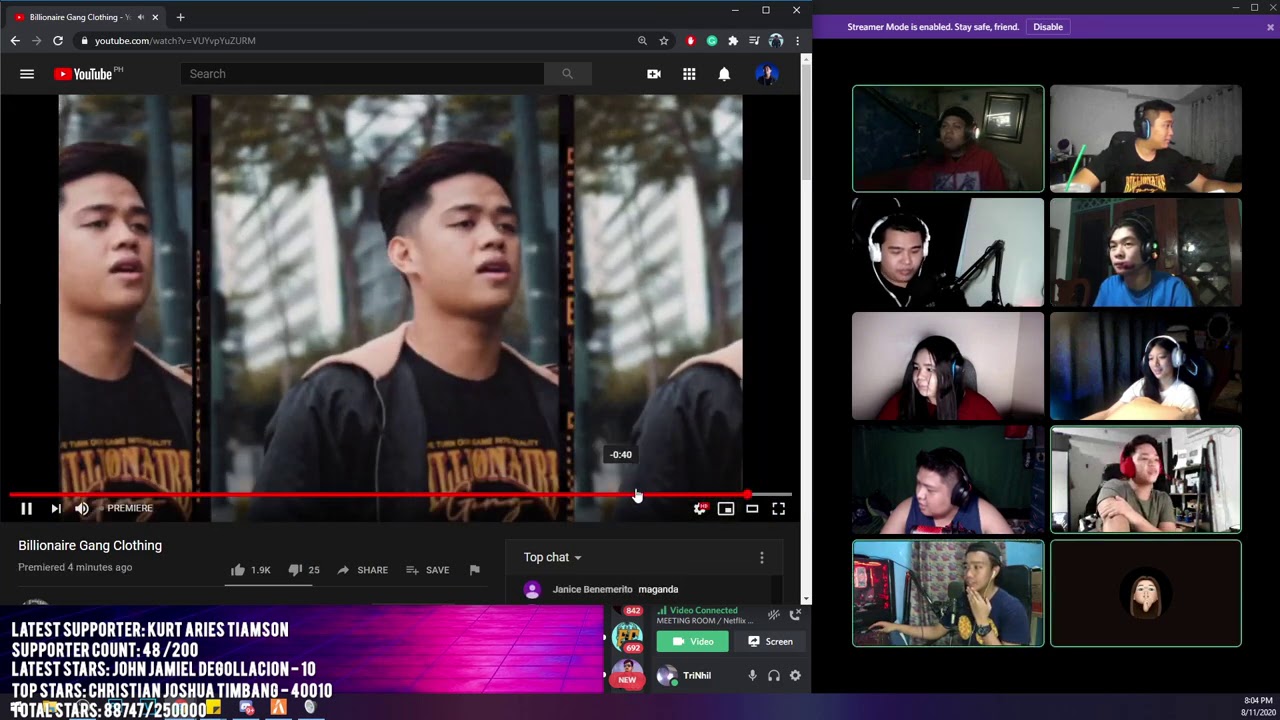Skip to the next video
Screen dimensions: 1280x720
coord(56,508)
